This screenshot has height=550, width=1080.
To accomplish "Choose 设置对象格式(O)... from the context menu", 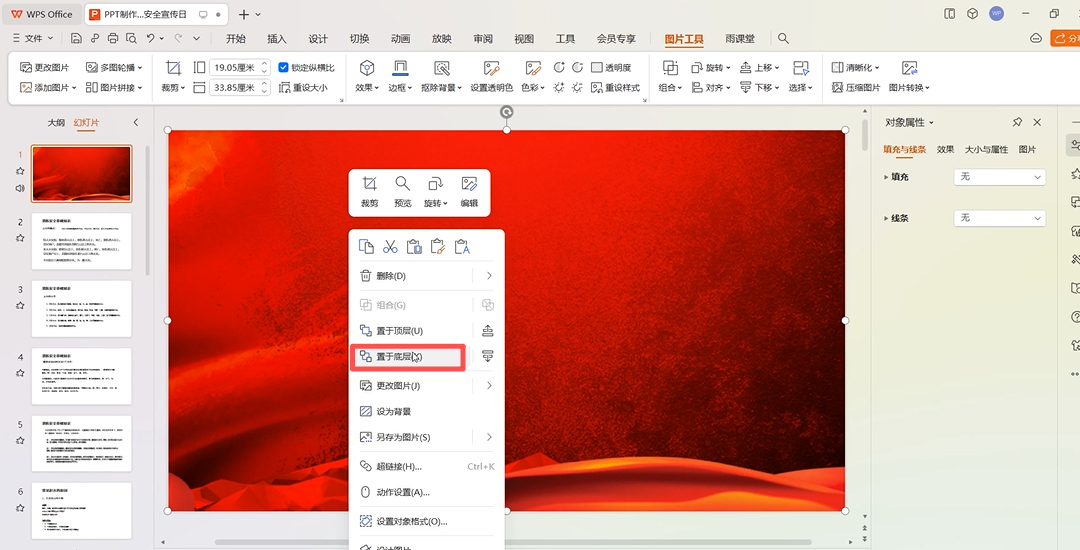I will (x=427, y=522).
